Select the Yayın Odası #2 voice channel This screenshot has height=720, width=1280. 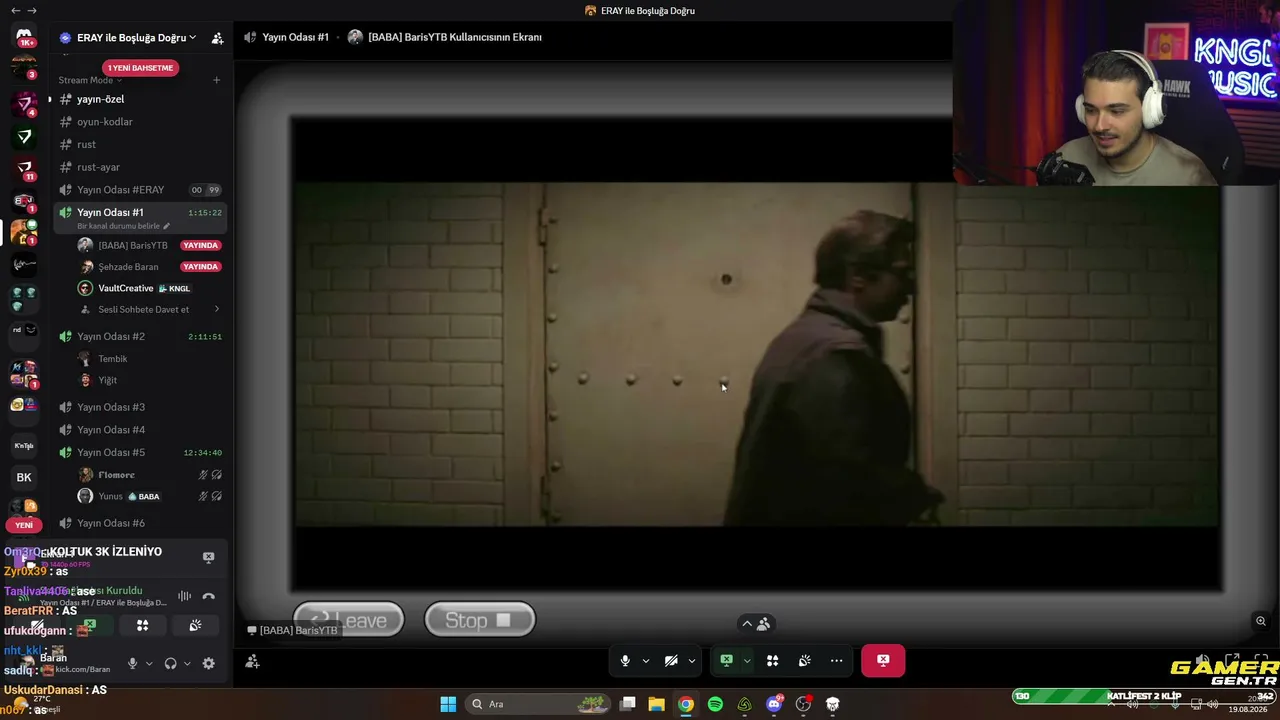point(139,336)
